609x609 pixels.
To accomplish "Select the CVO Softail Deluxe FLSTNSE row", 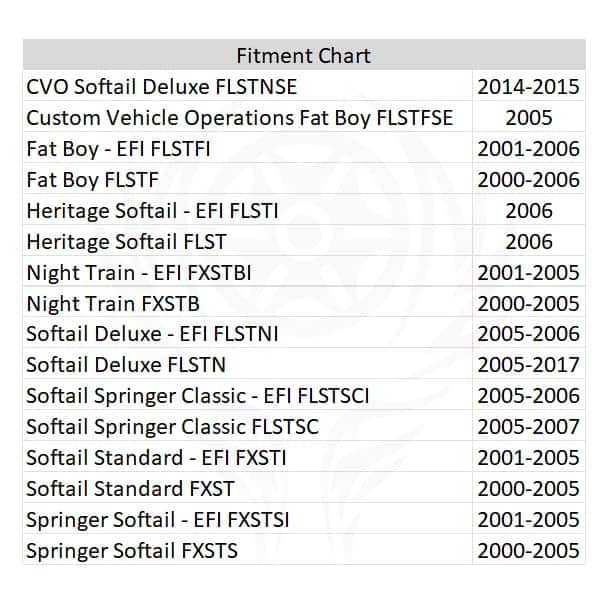I will (x=161, y=87).
